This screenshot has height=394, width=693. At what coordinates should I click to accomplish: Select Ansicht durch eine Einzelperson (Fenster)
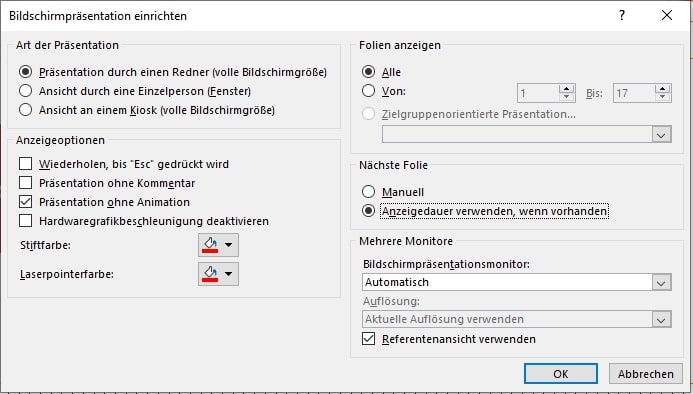coord(26,91)
